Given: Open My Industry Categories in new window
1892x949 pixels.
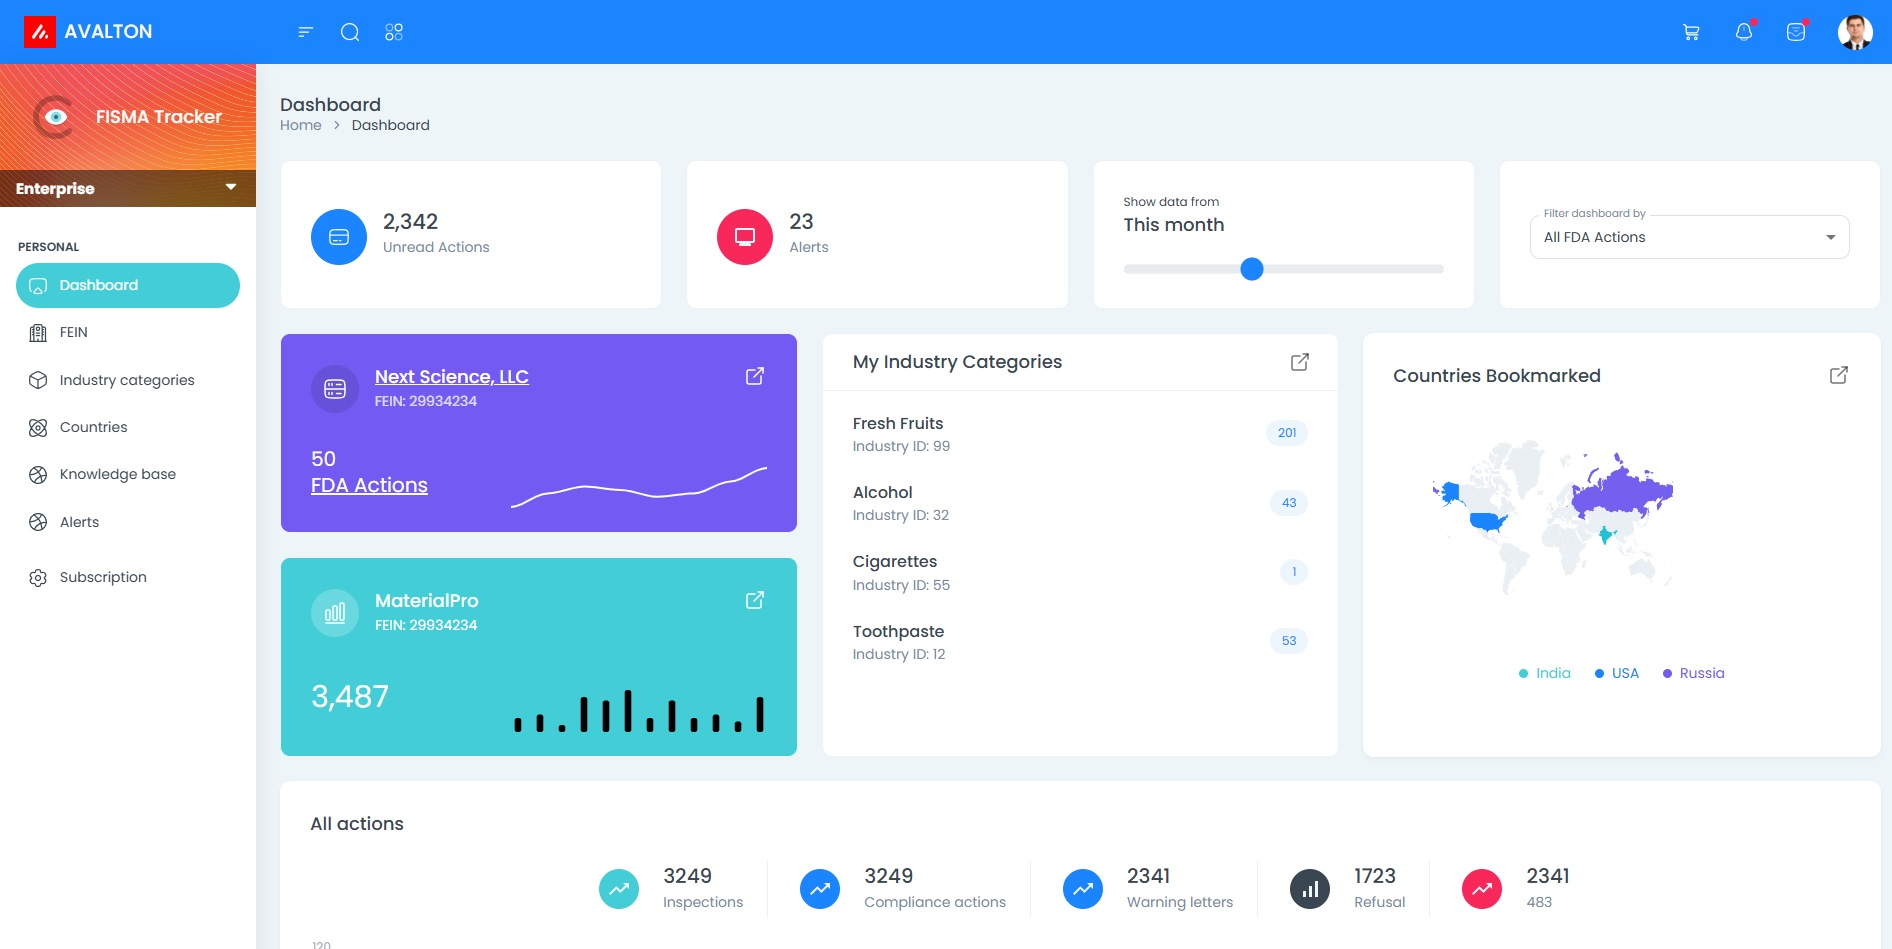Looking at the screenshot, I should pos(1299,362).
